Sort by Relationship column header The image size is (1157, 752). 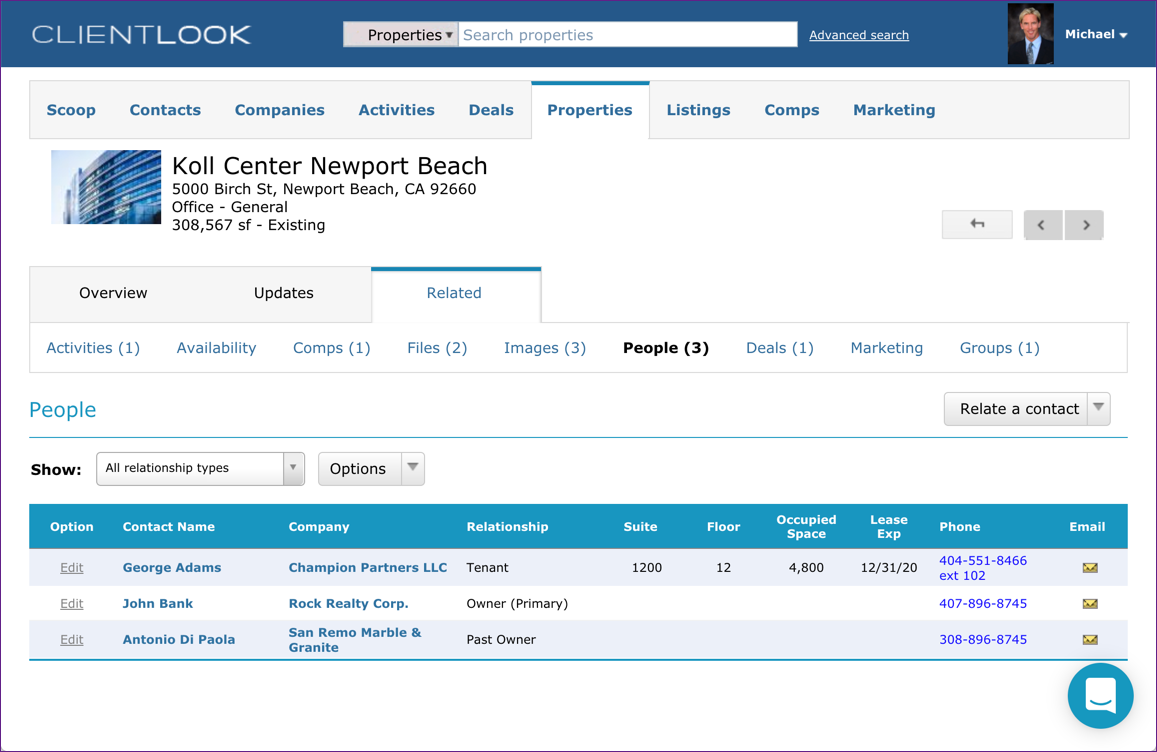(x=507, y=527)
